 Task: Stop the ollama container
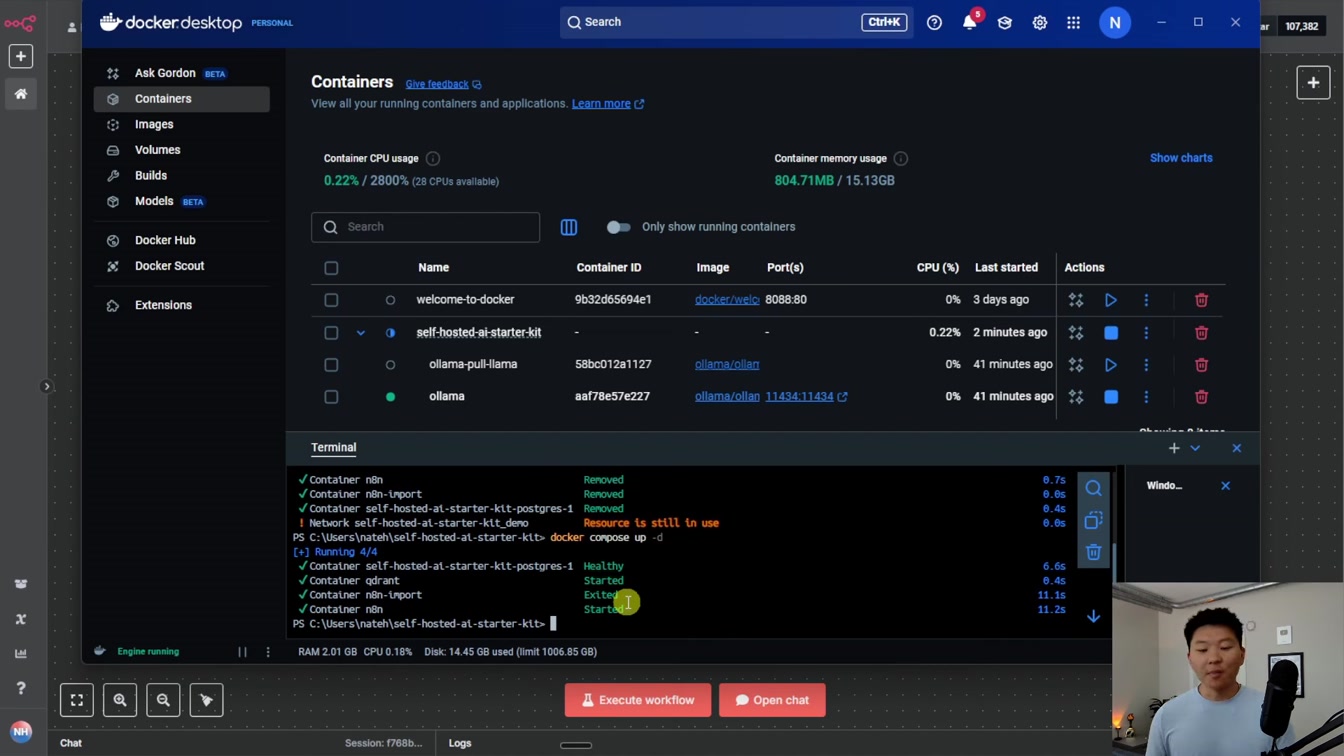1111,397
